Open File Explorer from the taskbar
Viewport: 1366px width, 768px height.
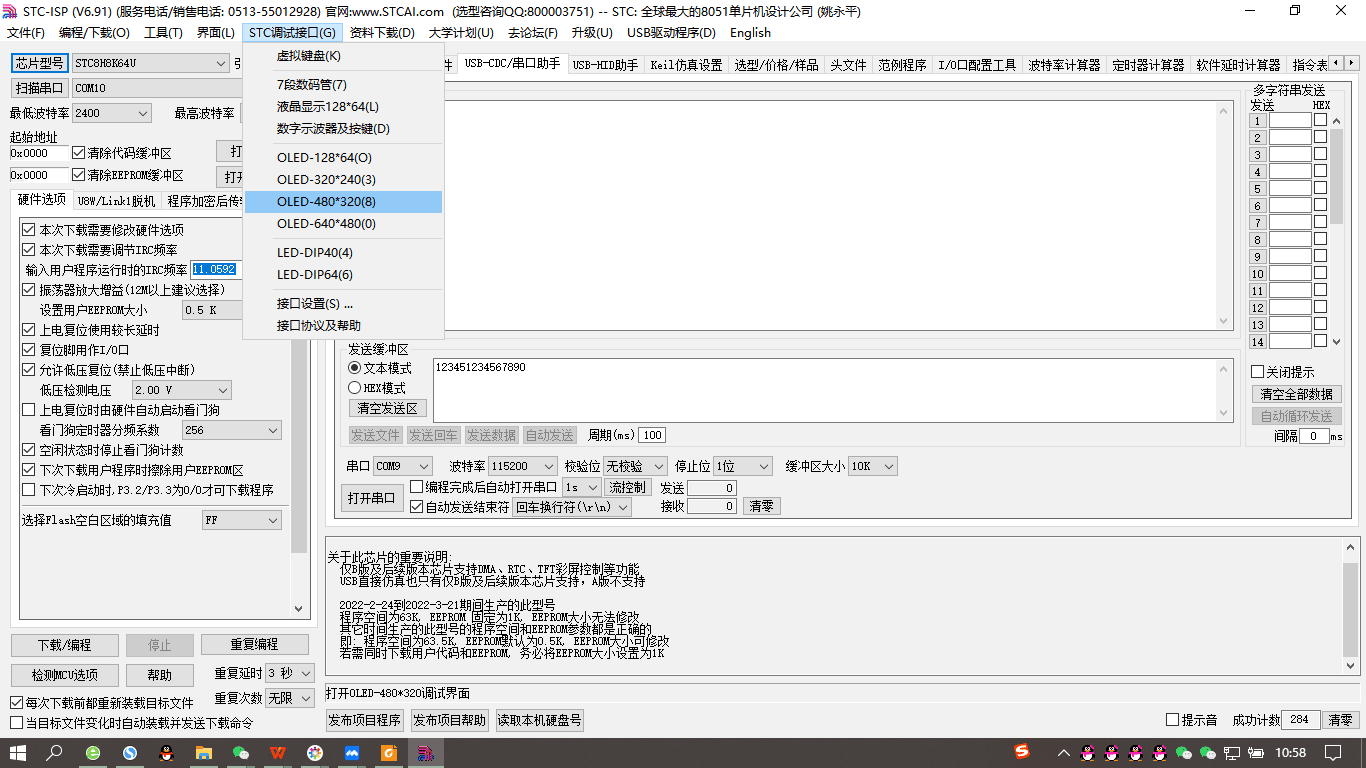click(204, 752)
